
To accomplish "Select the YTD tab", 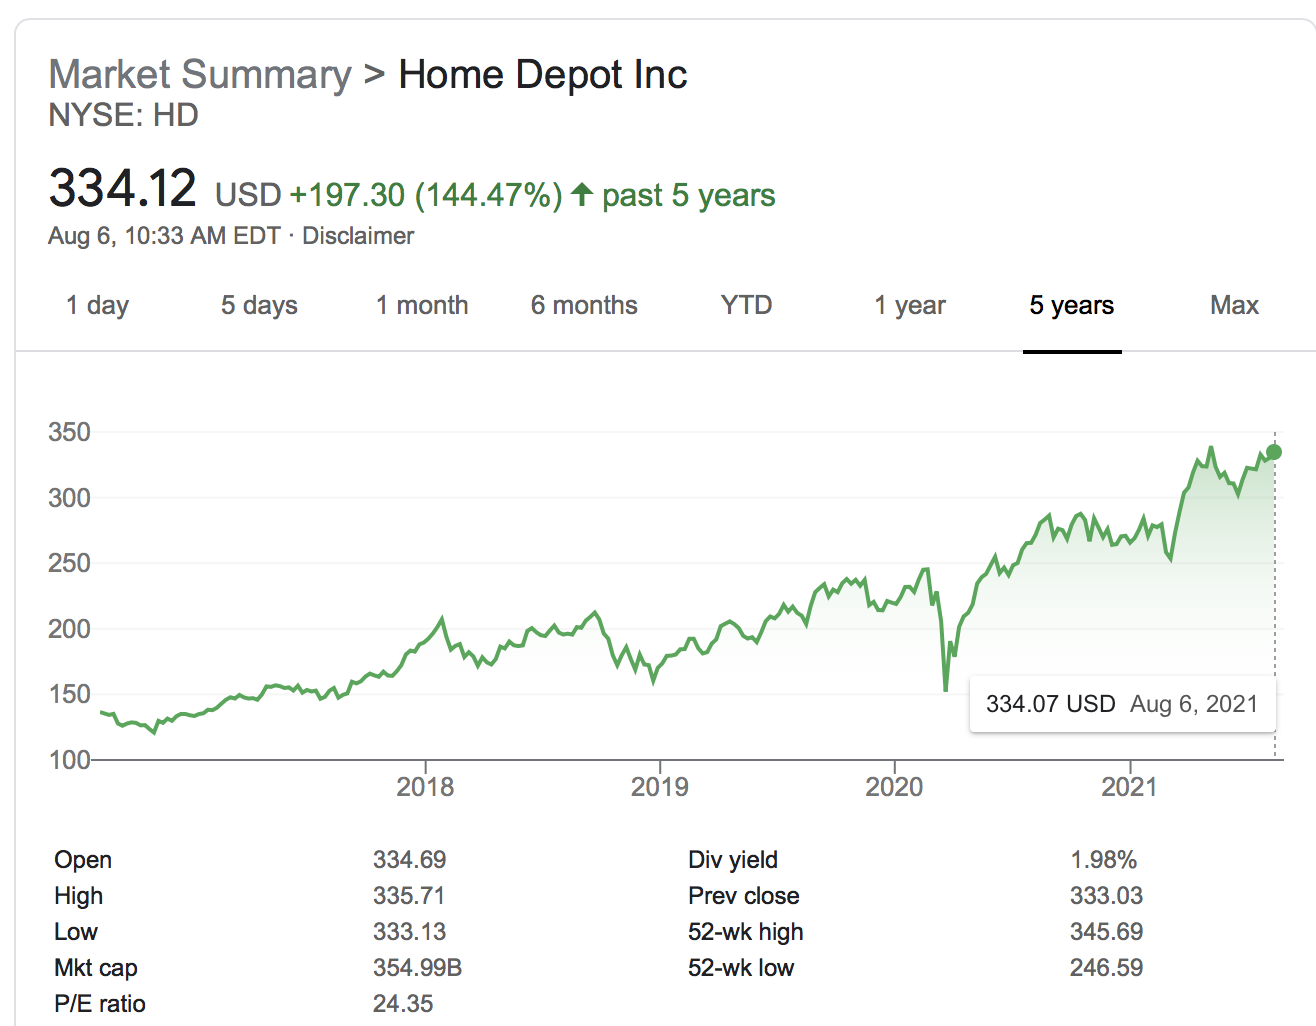I will click(x=746, y=305).
